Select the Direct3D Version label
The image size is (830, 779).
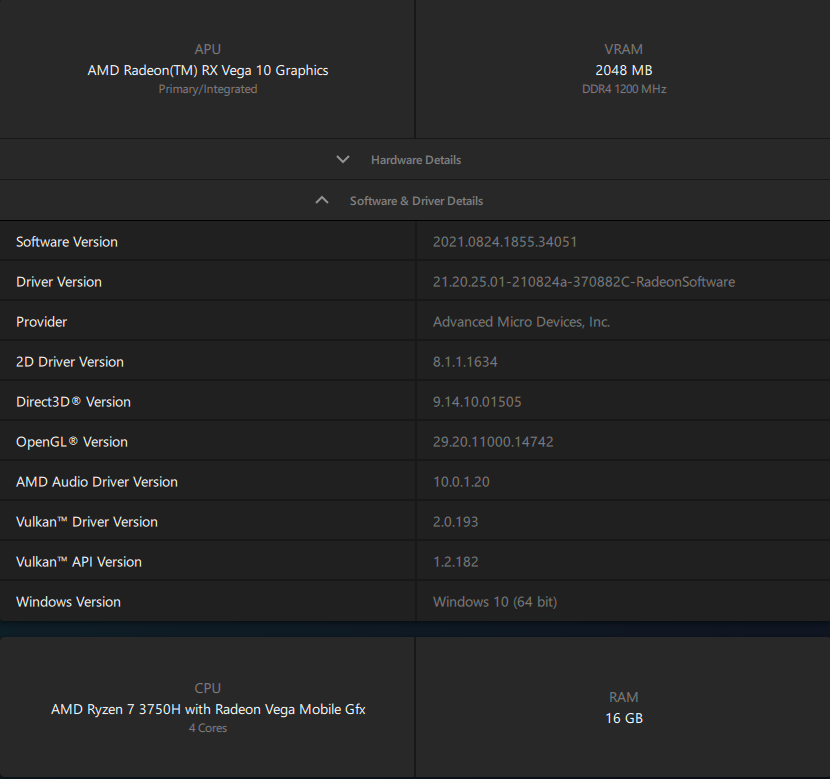click(x=73, y=402)
